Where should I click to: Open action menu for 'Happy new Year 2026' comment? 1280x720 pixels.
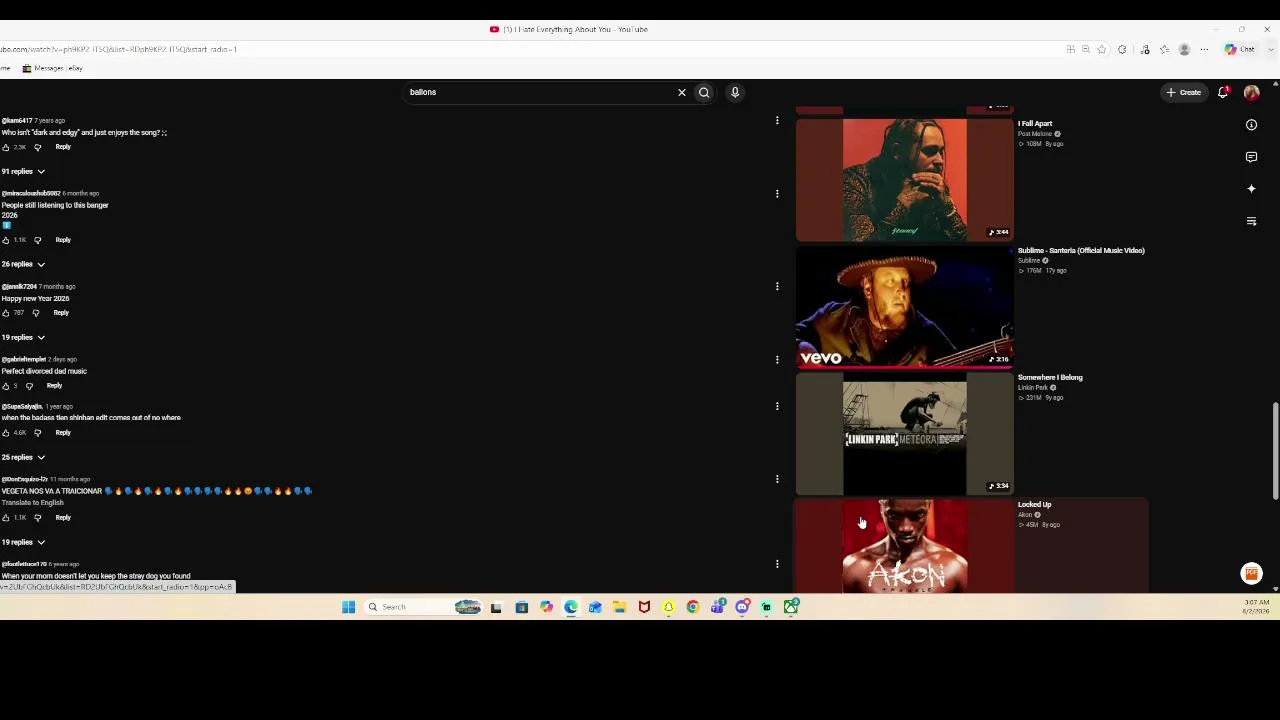pos(777,287)
